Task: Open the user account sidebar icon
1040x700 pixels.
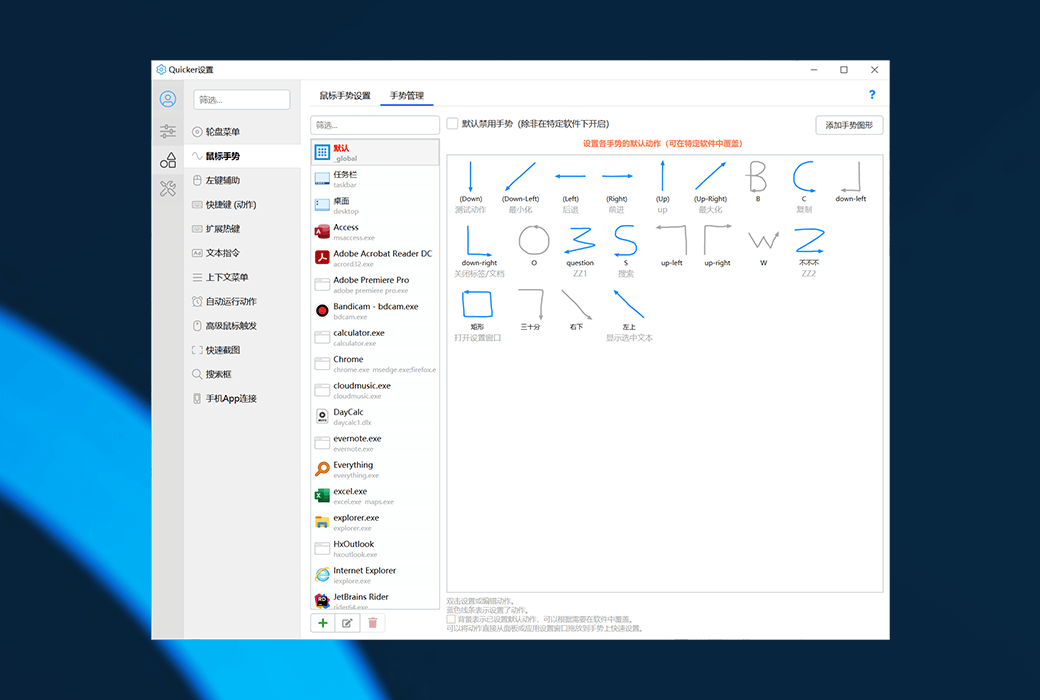Action: [168, 100]
